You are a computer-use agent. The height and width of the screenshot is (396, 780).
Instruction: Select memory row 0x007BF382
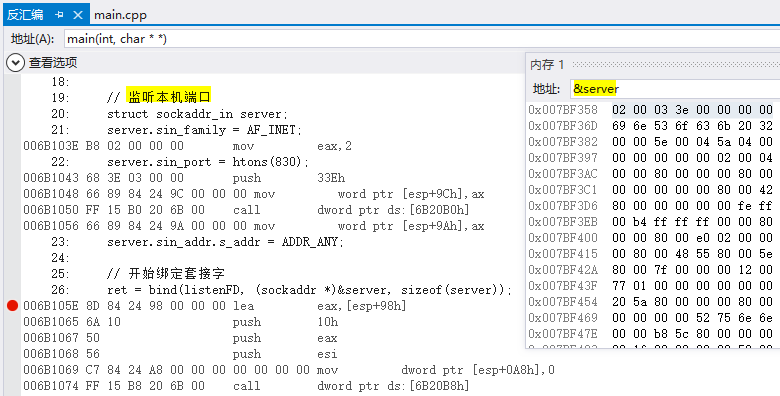coord(652,141)
